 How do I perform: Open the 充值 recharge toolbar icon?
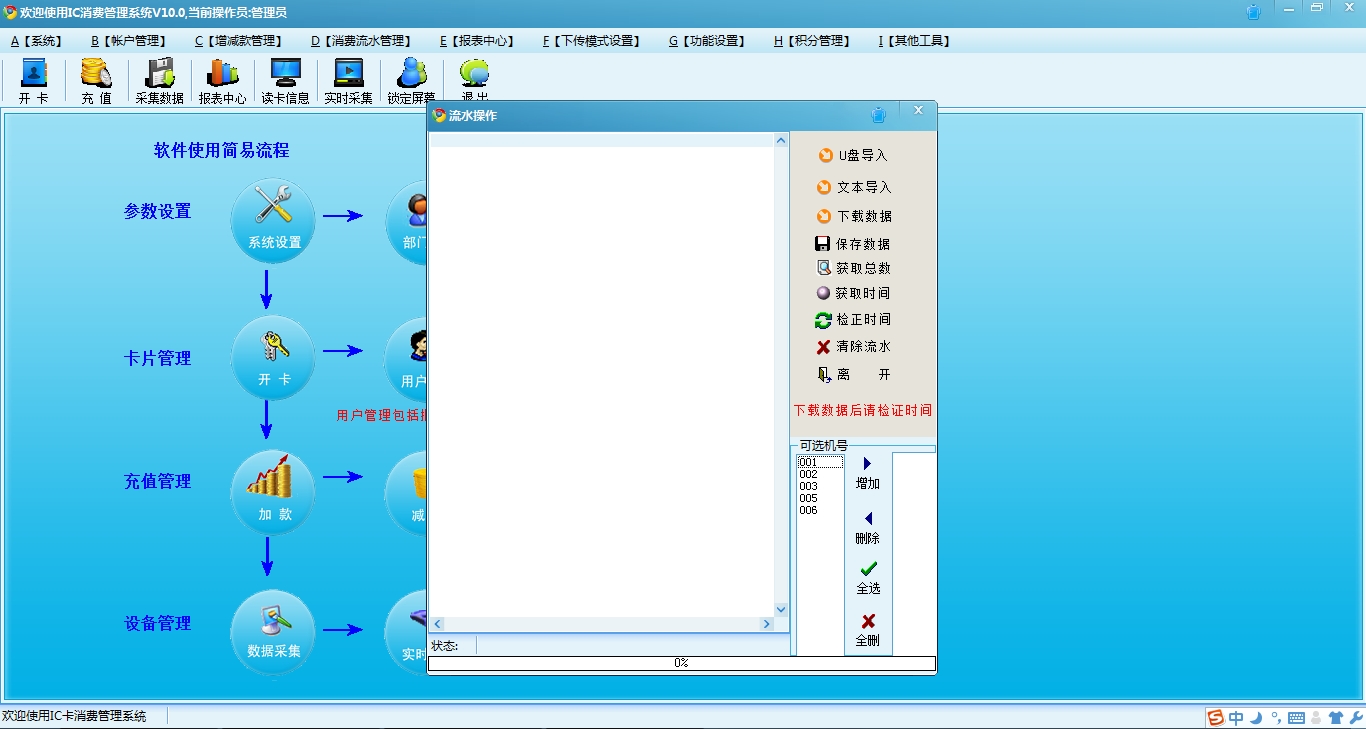tap(96, 80)
